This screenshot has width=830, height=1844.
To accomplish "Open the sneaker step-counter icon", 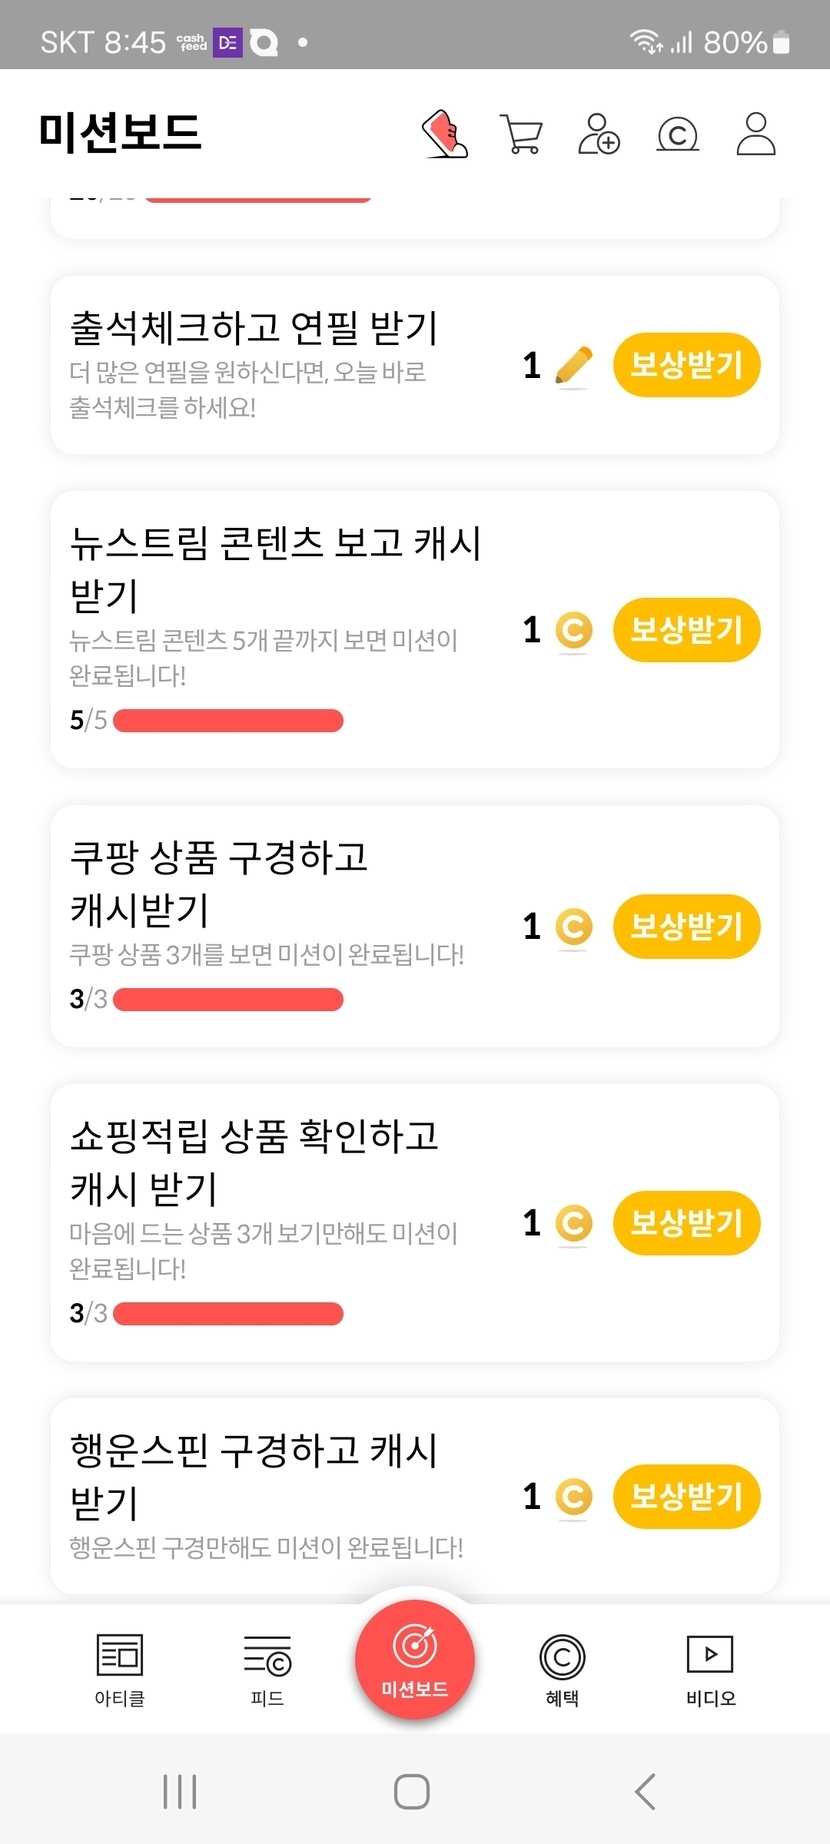I will [445, 134].
